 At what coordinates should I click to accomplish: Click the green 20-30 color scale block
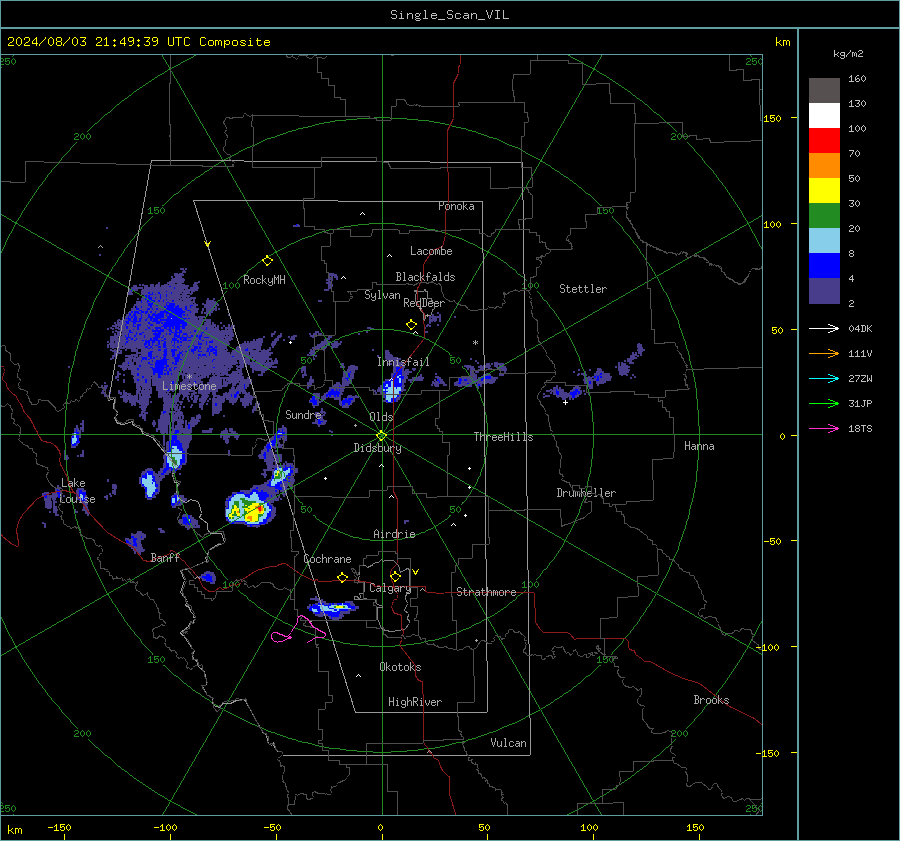point(824,216)
